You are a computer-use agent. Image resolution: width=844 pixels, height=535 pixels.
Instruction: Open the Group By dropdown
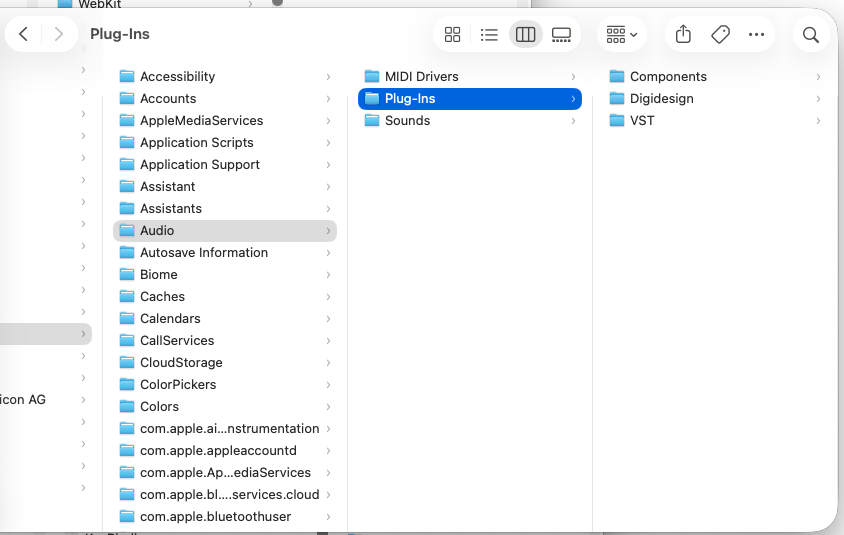622,34
